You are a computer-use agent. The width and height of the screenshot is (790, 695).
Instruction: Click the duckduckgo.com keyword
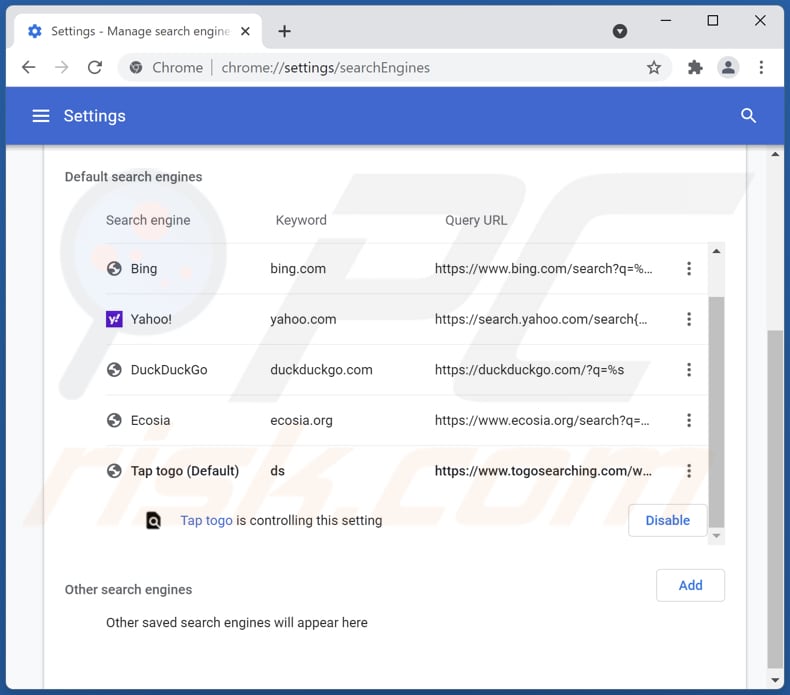pyautogui.click(x=321, y=369)
